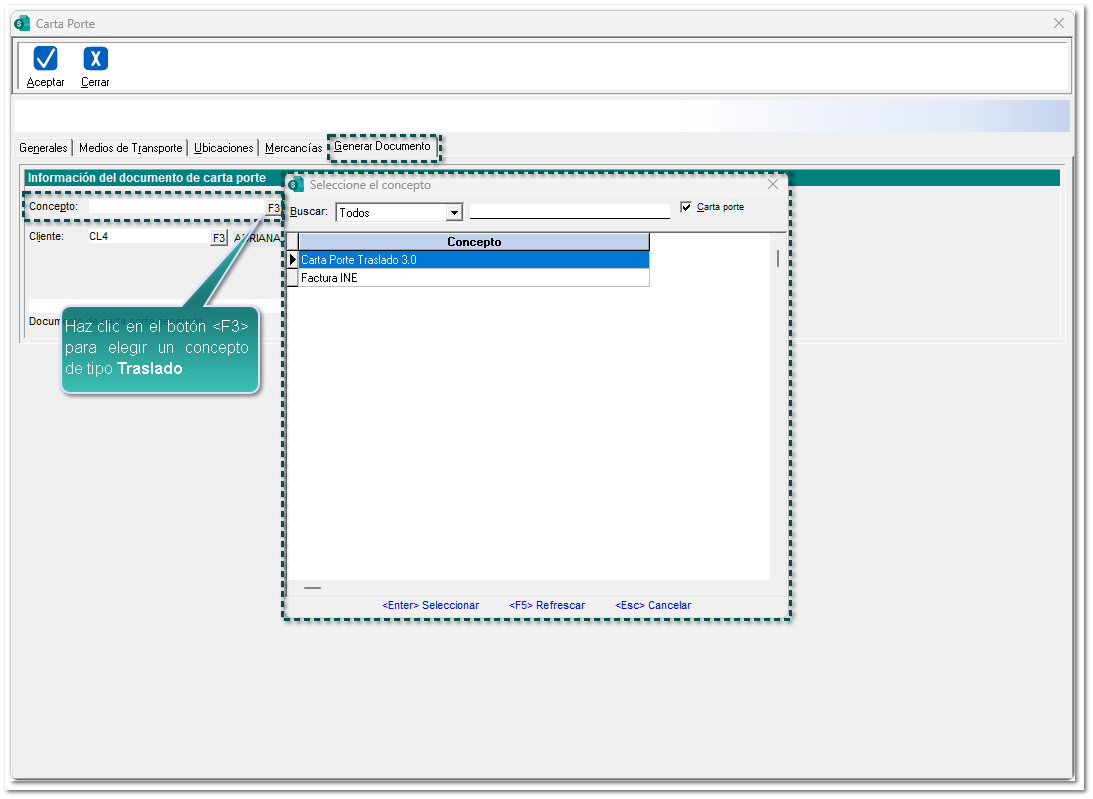Click the Cerrar X icon in toolbar
Image resolution: width=1093 pixels, height=799 pixels.
[x=95, y=58]
